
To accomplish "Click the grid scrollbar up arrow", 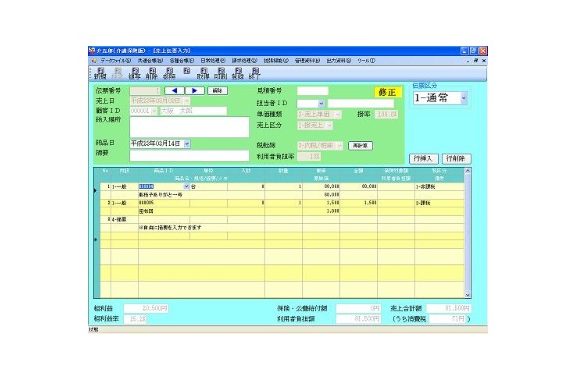I will 467,171.
